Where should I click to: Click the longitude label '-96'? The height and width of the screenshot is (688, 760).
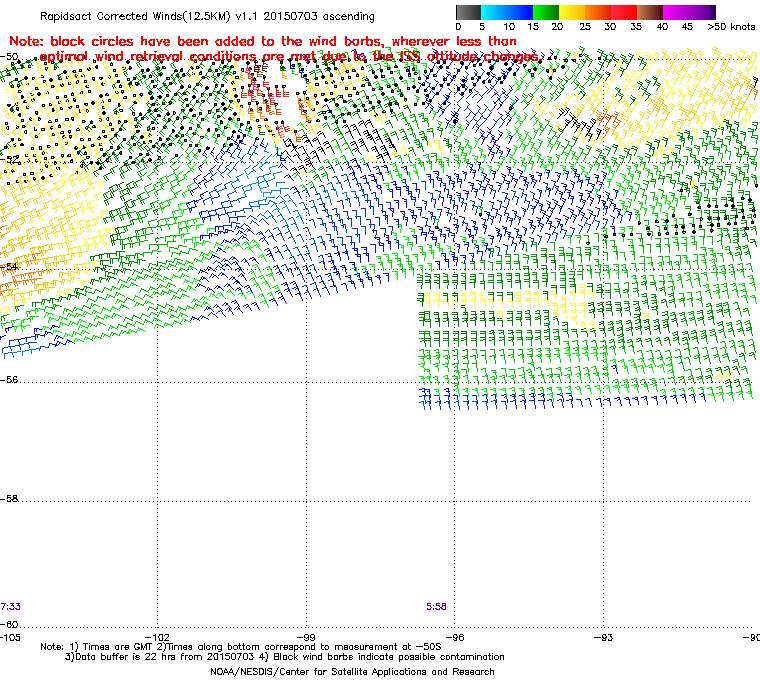coord(455,638)
